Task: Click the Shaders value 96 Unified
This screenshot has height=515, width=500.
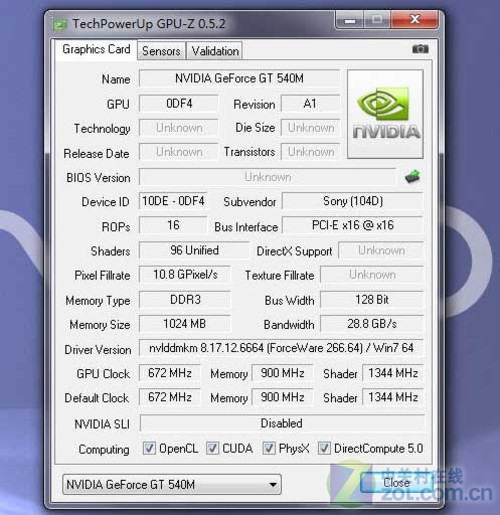Action: [194, 250]
